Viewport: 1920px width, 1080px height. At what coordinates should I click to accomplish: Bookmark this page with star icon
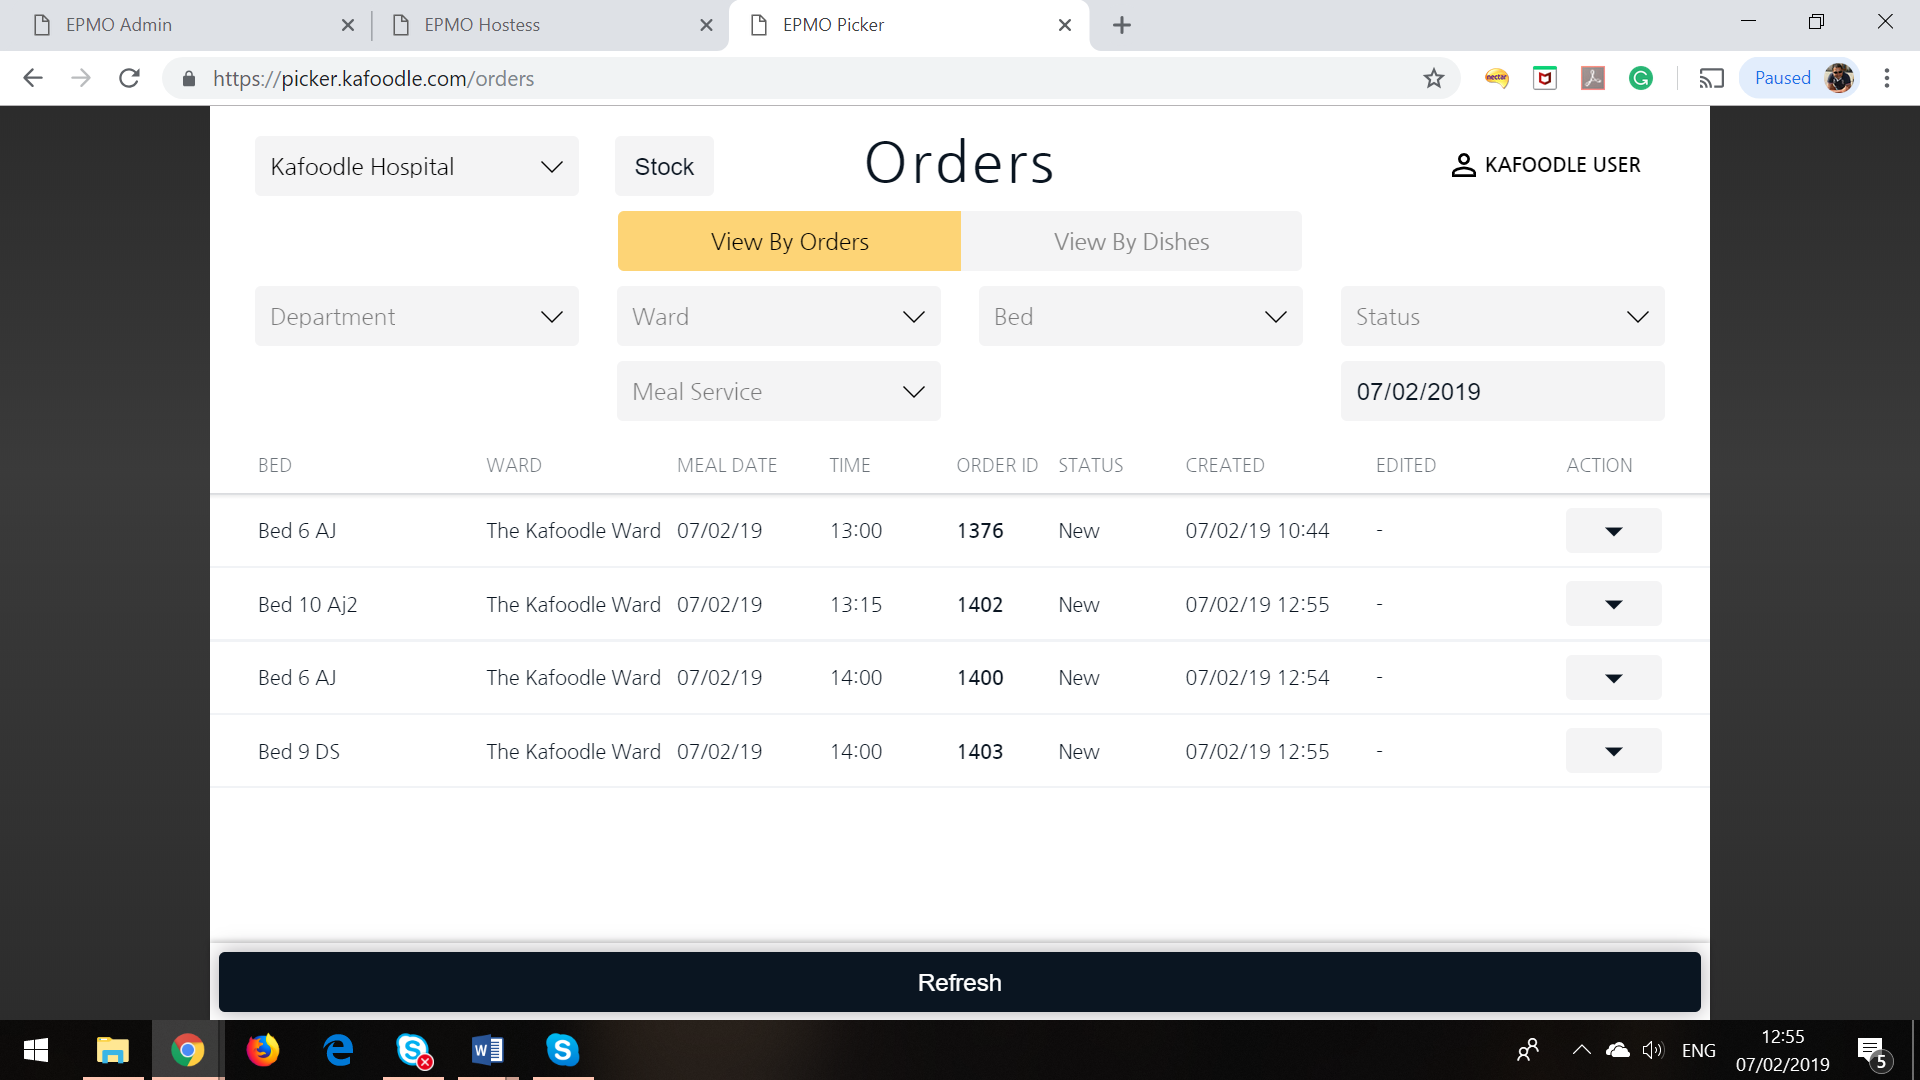1434,78
